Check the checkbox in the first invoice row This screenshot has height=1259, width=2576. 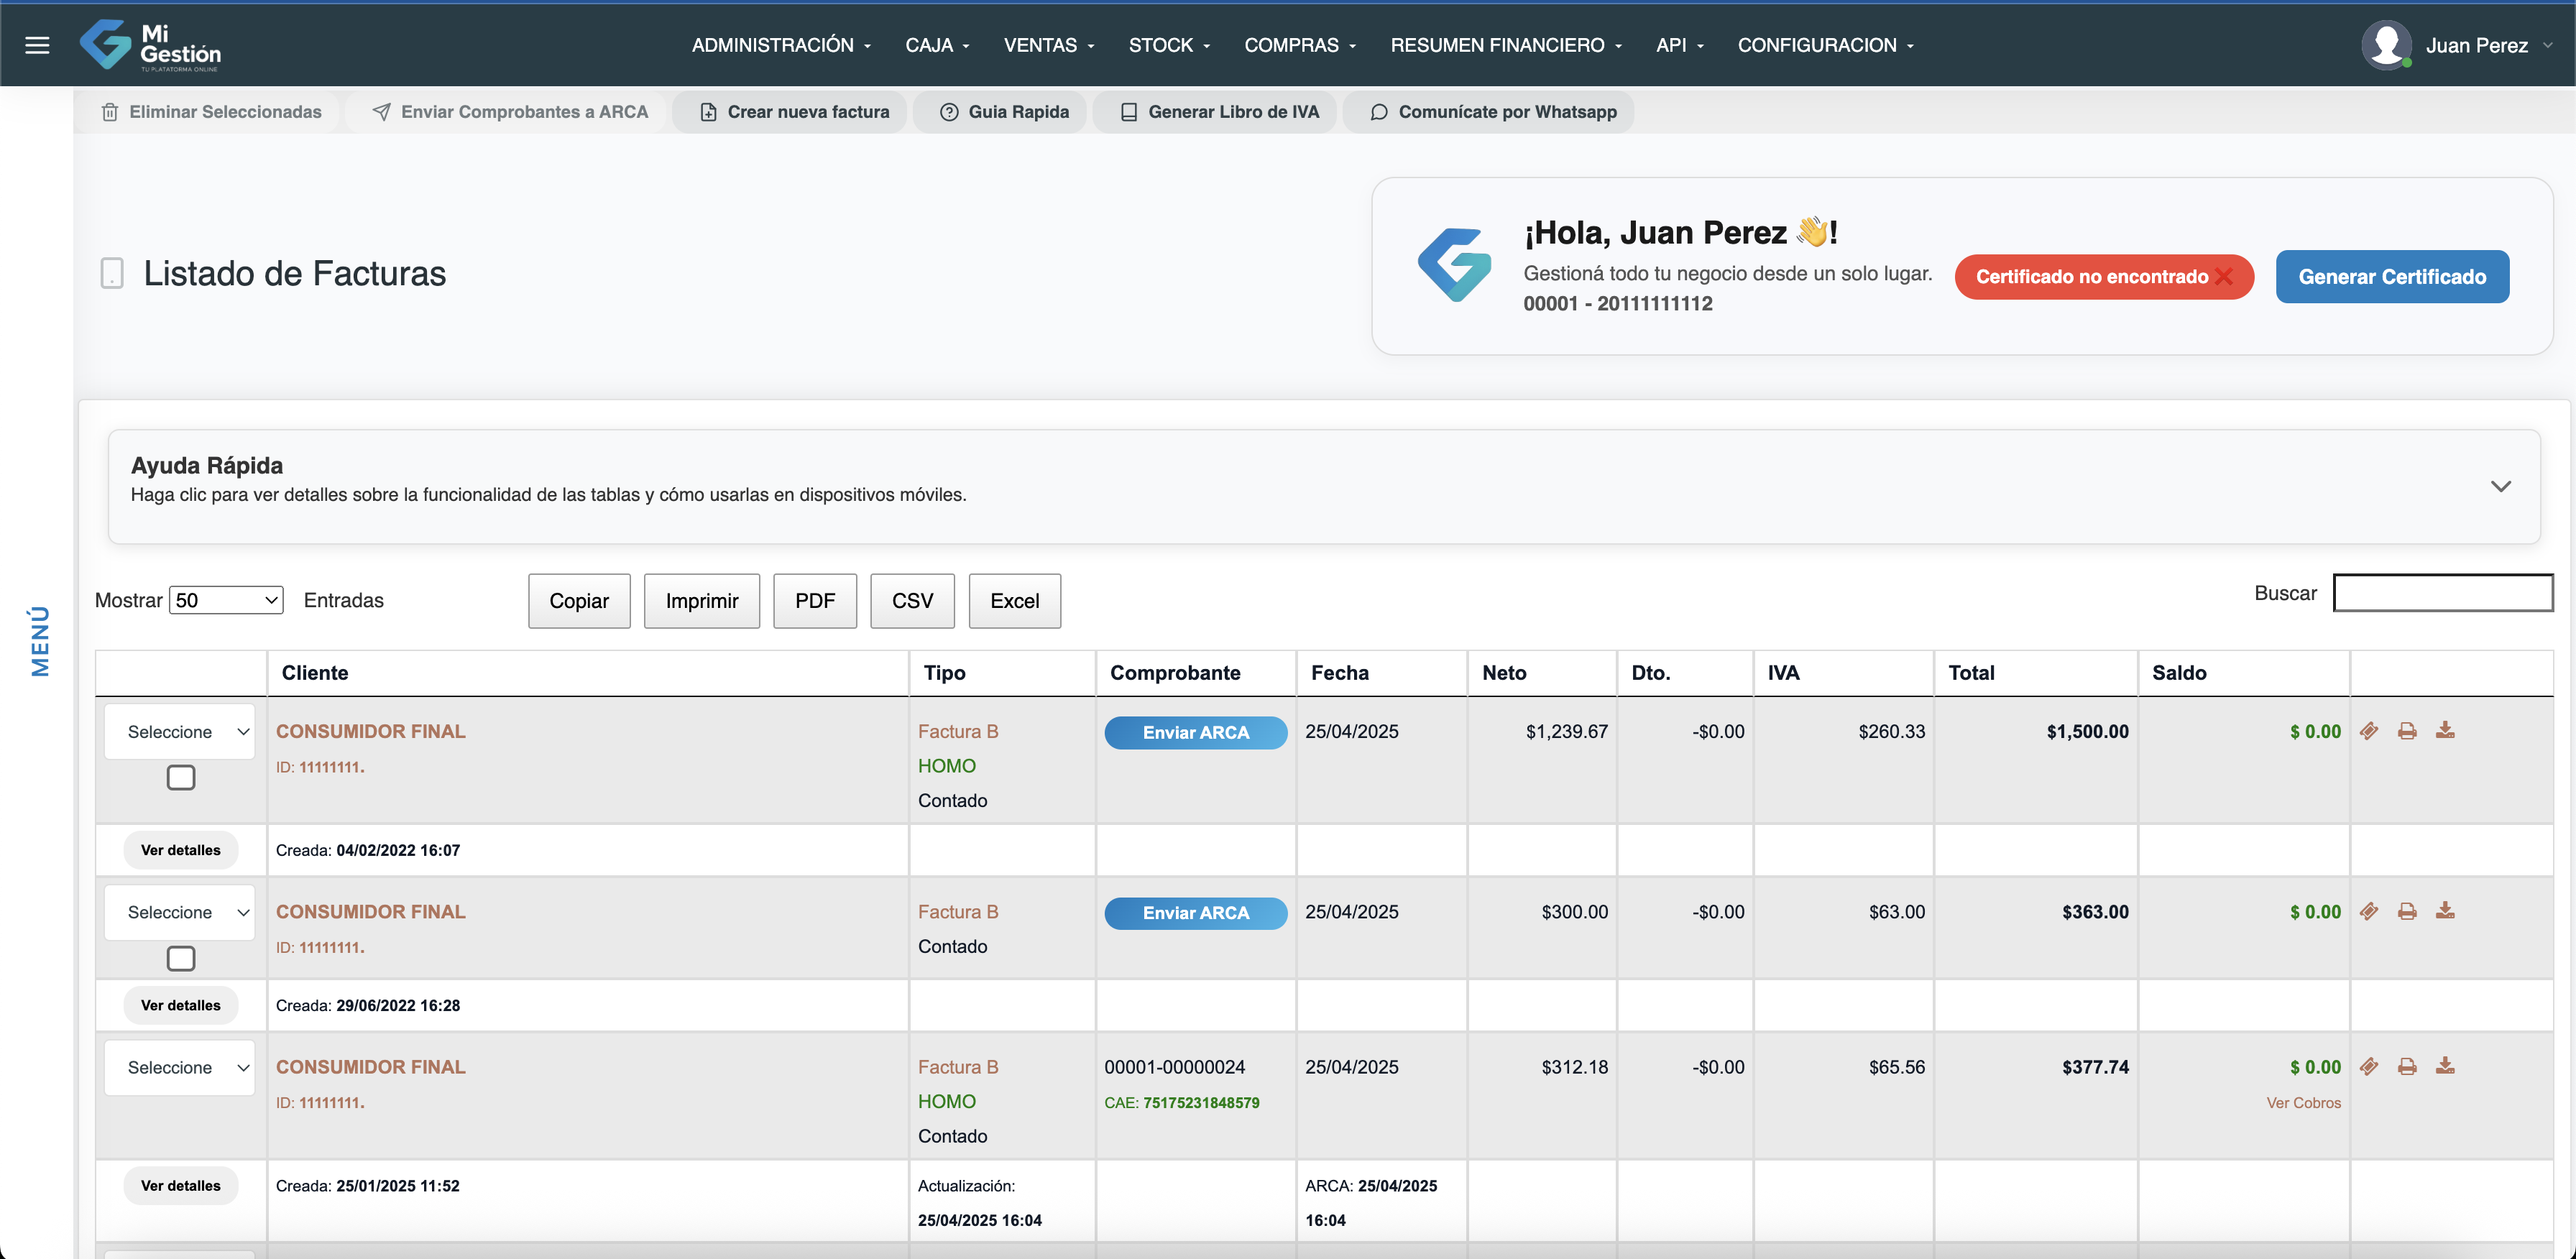pos(181,777)
